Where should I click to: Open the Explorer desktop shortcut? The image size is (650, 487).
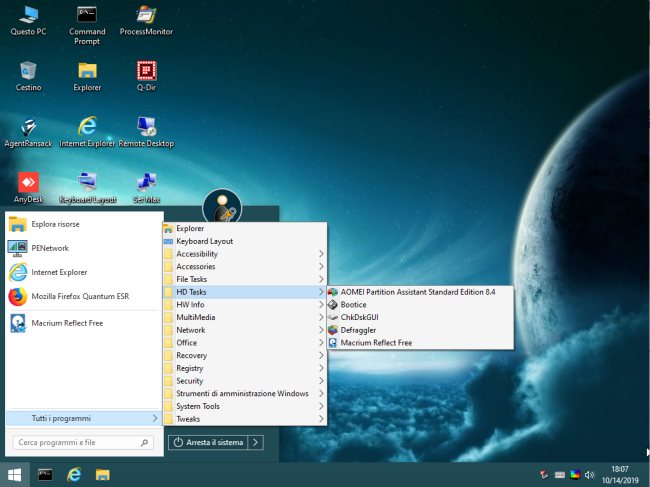click(87, 76)
